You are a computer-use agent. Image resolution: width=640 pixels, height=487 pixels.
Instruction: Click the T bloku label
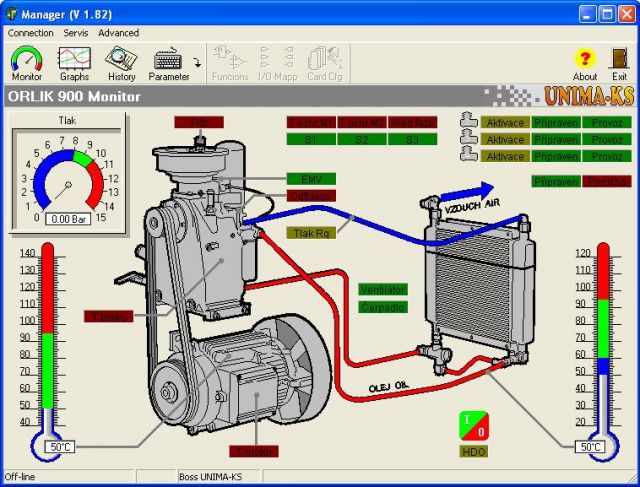[x=109, y=316]
